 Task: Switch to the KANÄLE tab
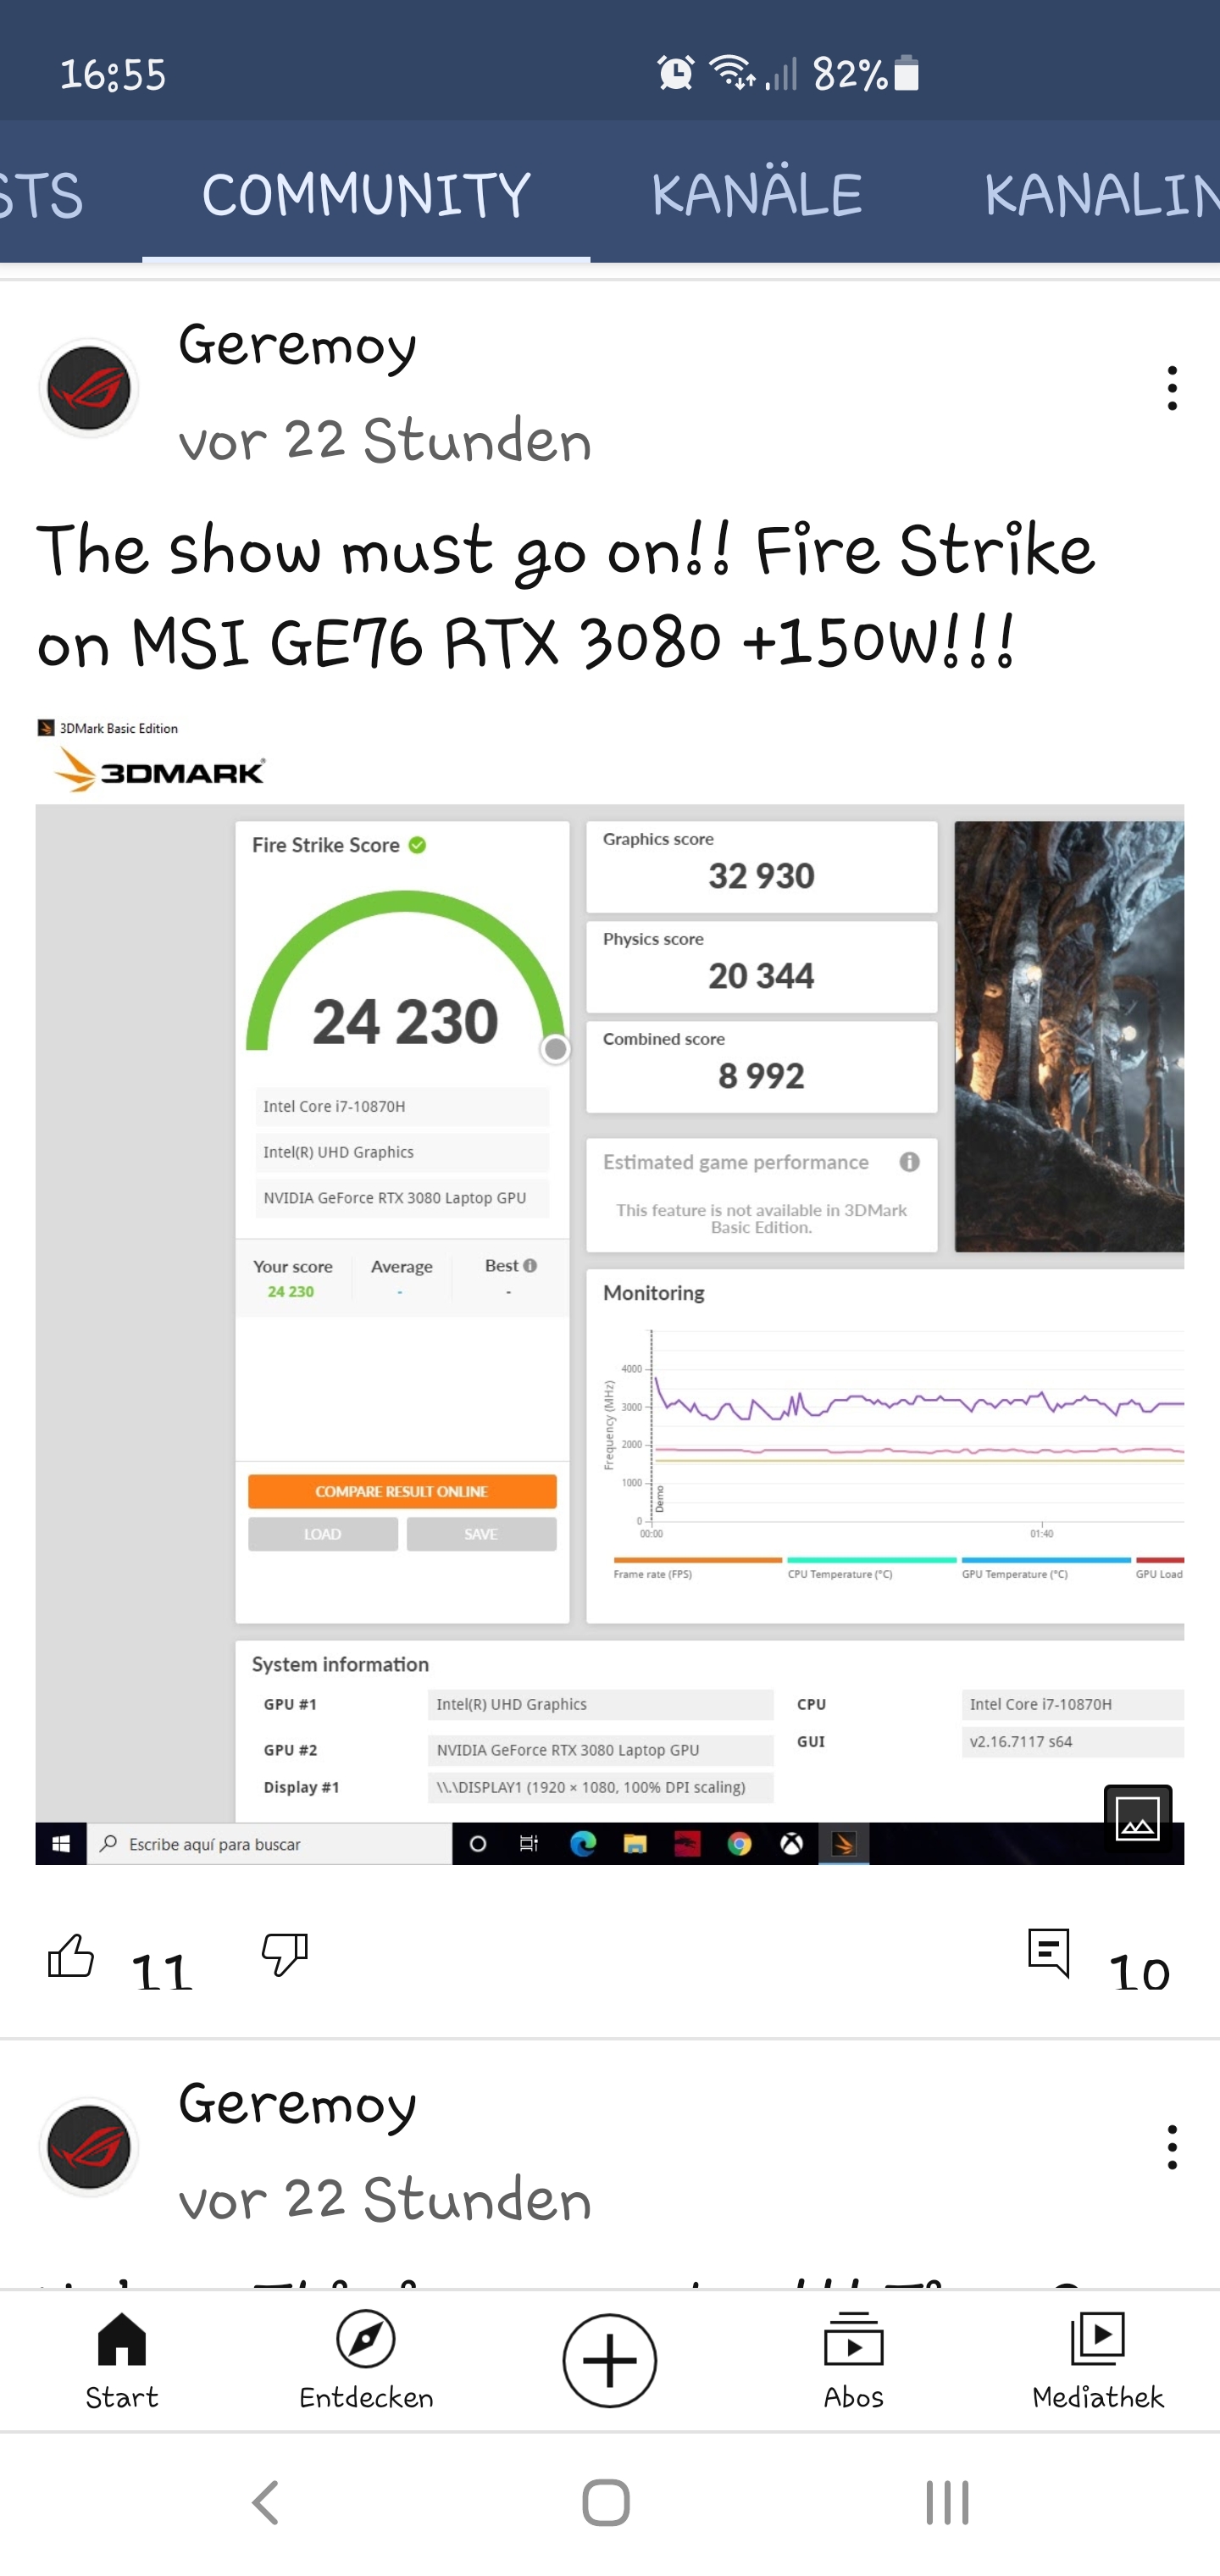coord(756,194)
